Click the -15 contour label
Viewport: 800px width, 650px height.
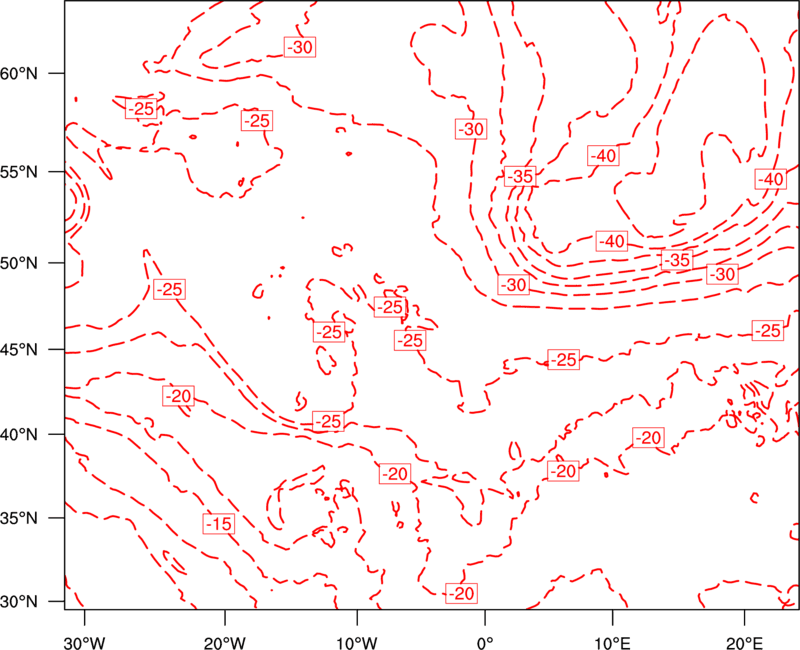tap(219, 523)
